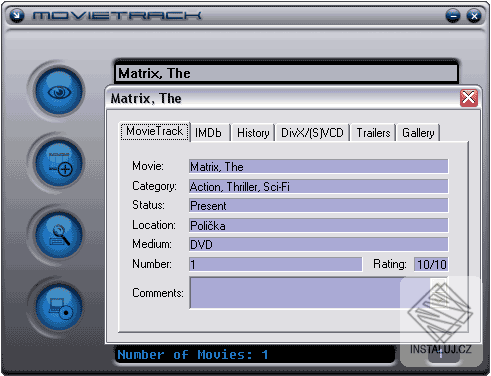Image resolution: width=491 pixels, height=376 pixels.
Task: Open the History tab
Action: 253,133
